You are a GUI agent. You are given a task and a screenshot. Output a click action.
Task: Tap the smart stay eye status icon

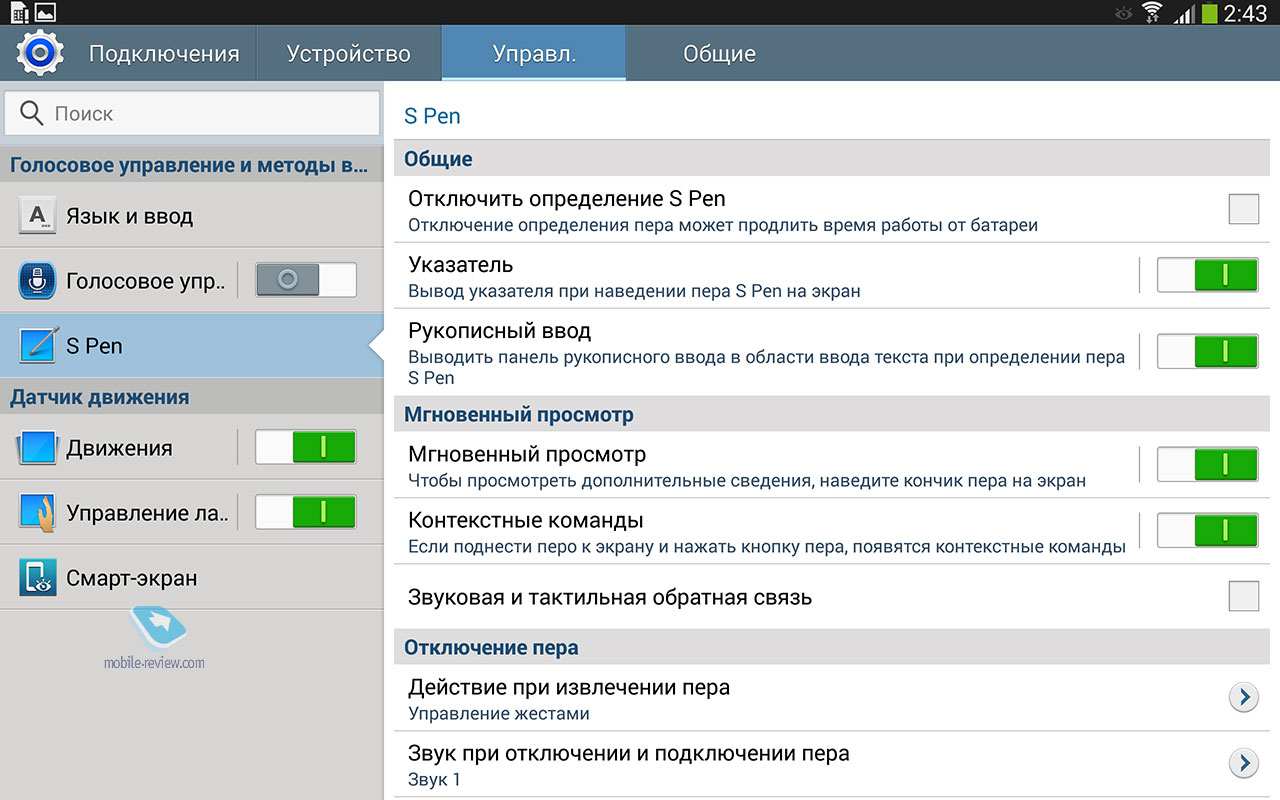[x=1123, y=13]
